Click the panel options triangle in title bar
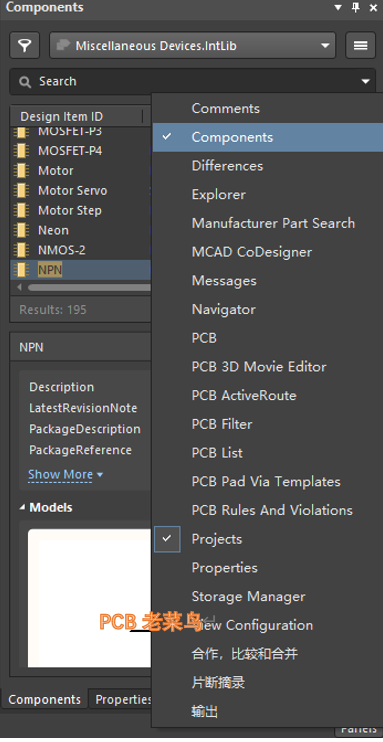The height and width of the screenshot is (742, 383). pyautogui.click(x=338, y=8)
